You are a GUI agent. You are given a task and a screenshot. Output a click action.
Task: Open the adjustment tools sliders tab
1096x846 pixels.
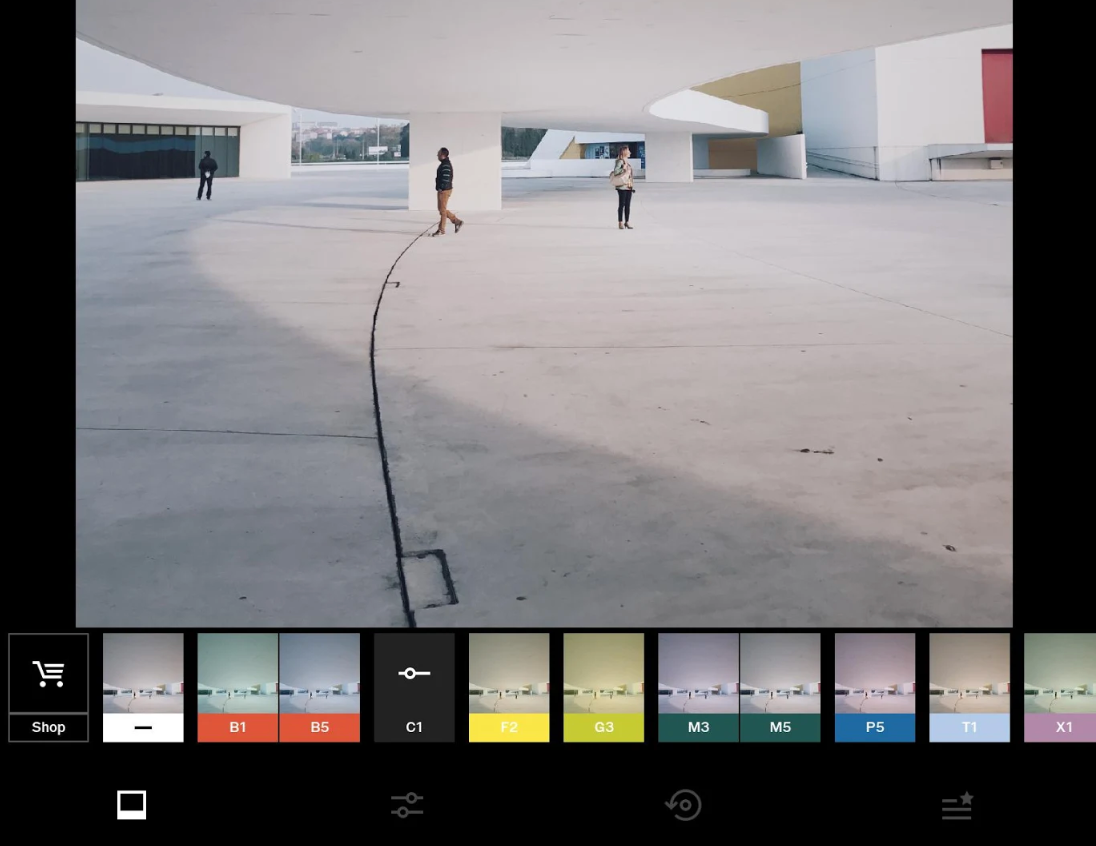tap(407, 805)
